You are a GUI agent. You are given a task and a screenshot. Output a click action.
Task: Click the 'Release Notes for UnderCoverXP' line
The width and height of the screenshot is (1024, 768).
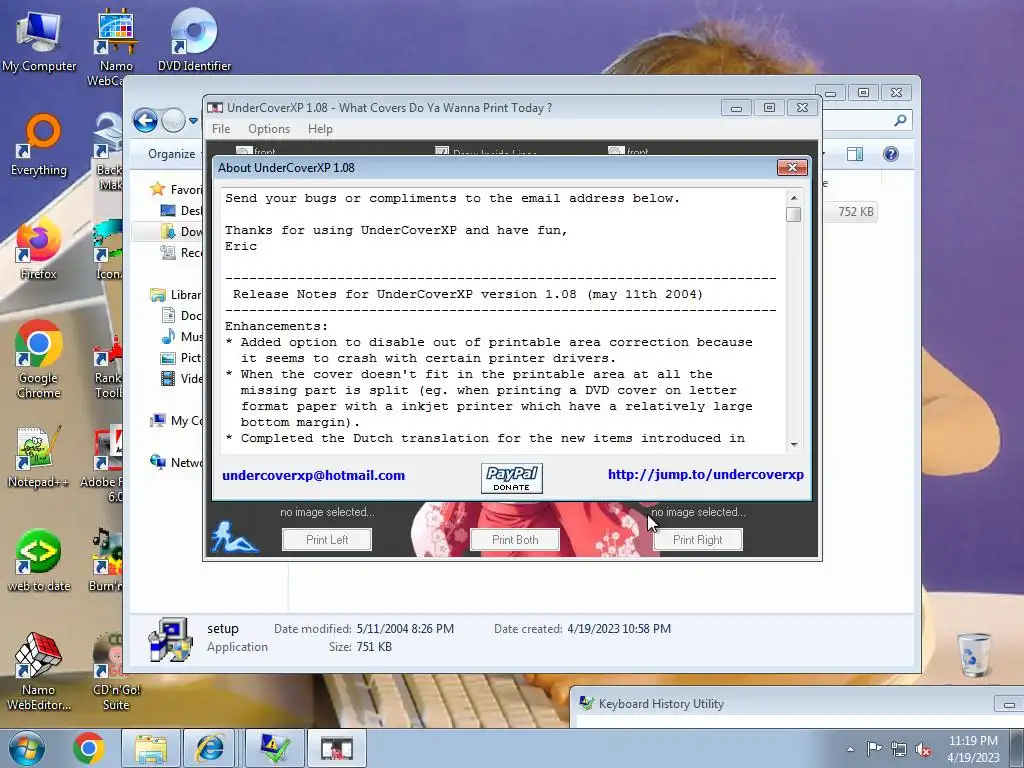468,295
